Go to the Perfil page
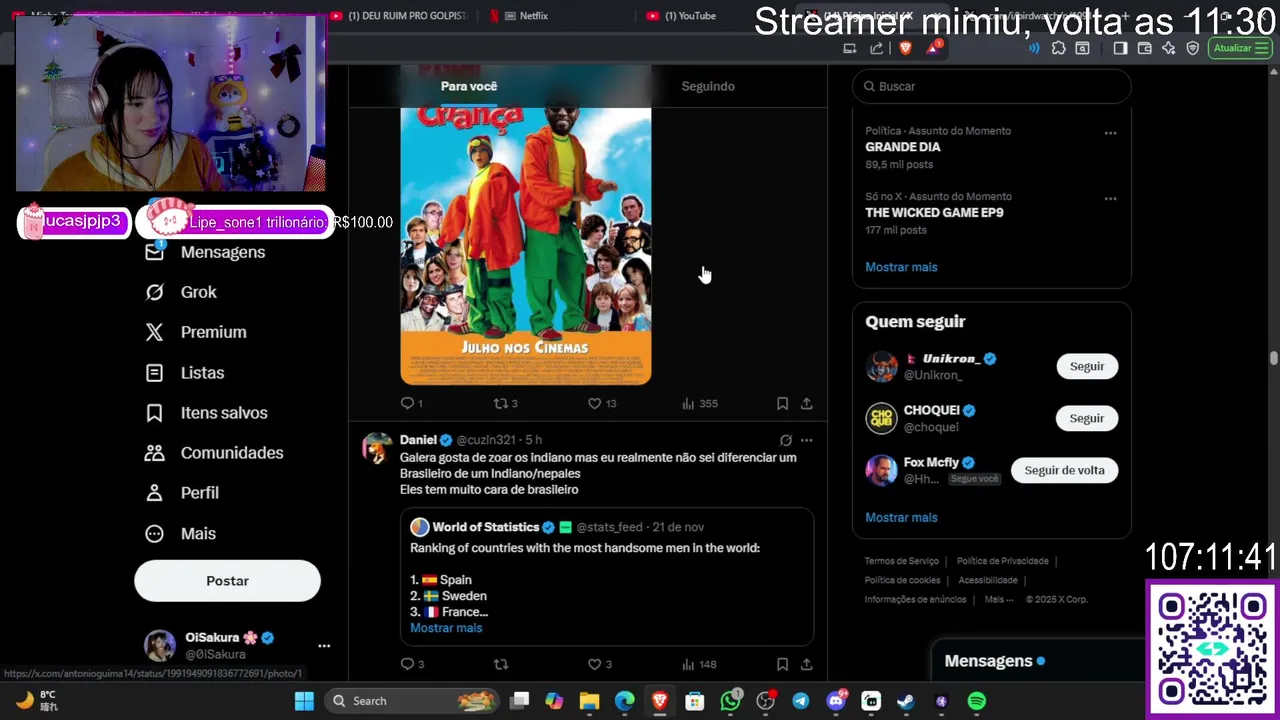1280x720 pixels. [182, 493]
